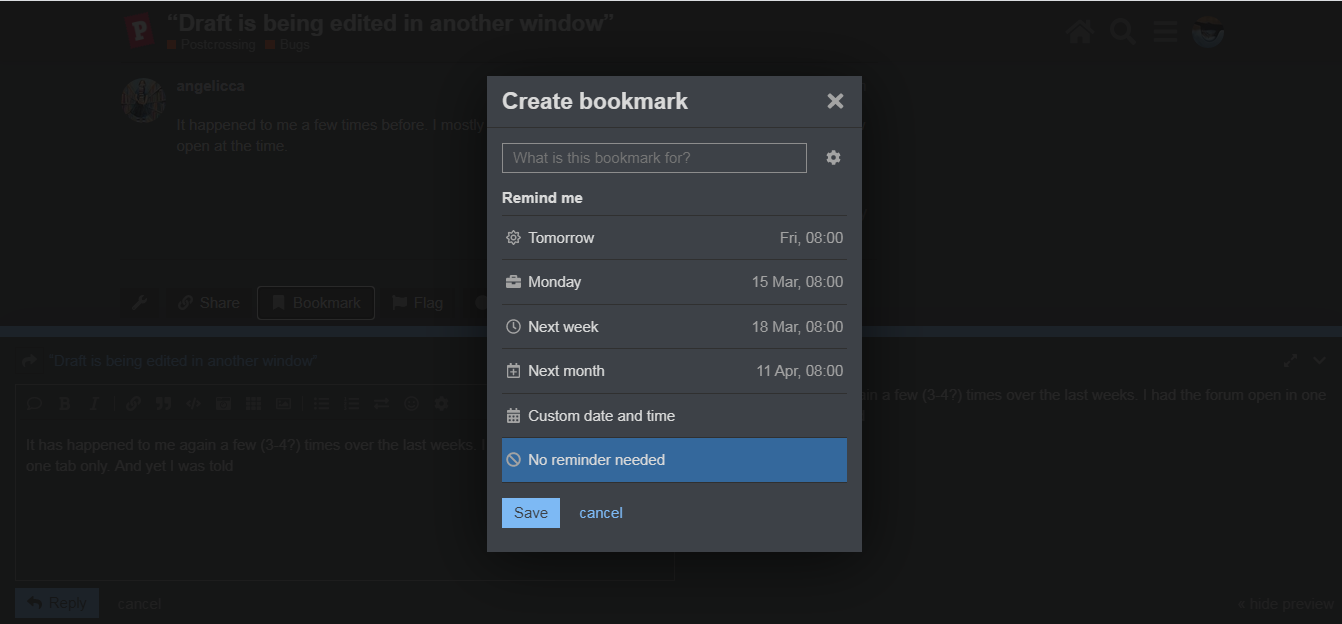
Task: Choose the Next month reminder
Action: click(x=674, y=371)
